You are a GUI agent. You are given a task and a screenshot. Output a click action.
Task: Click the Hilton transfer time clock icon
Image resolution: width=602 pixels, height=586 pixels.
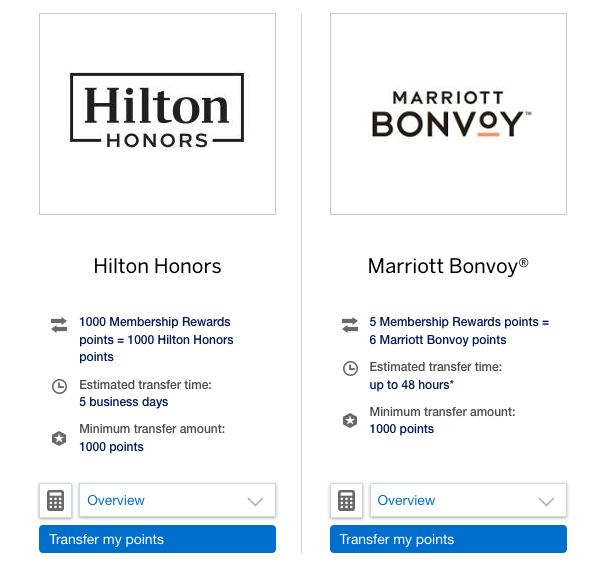click(59, 386)
